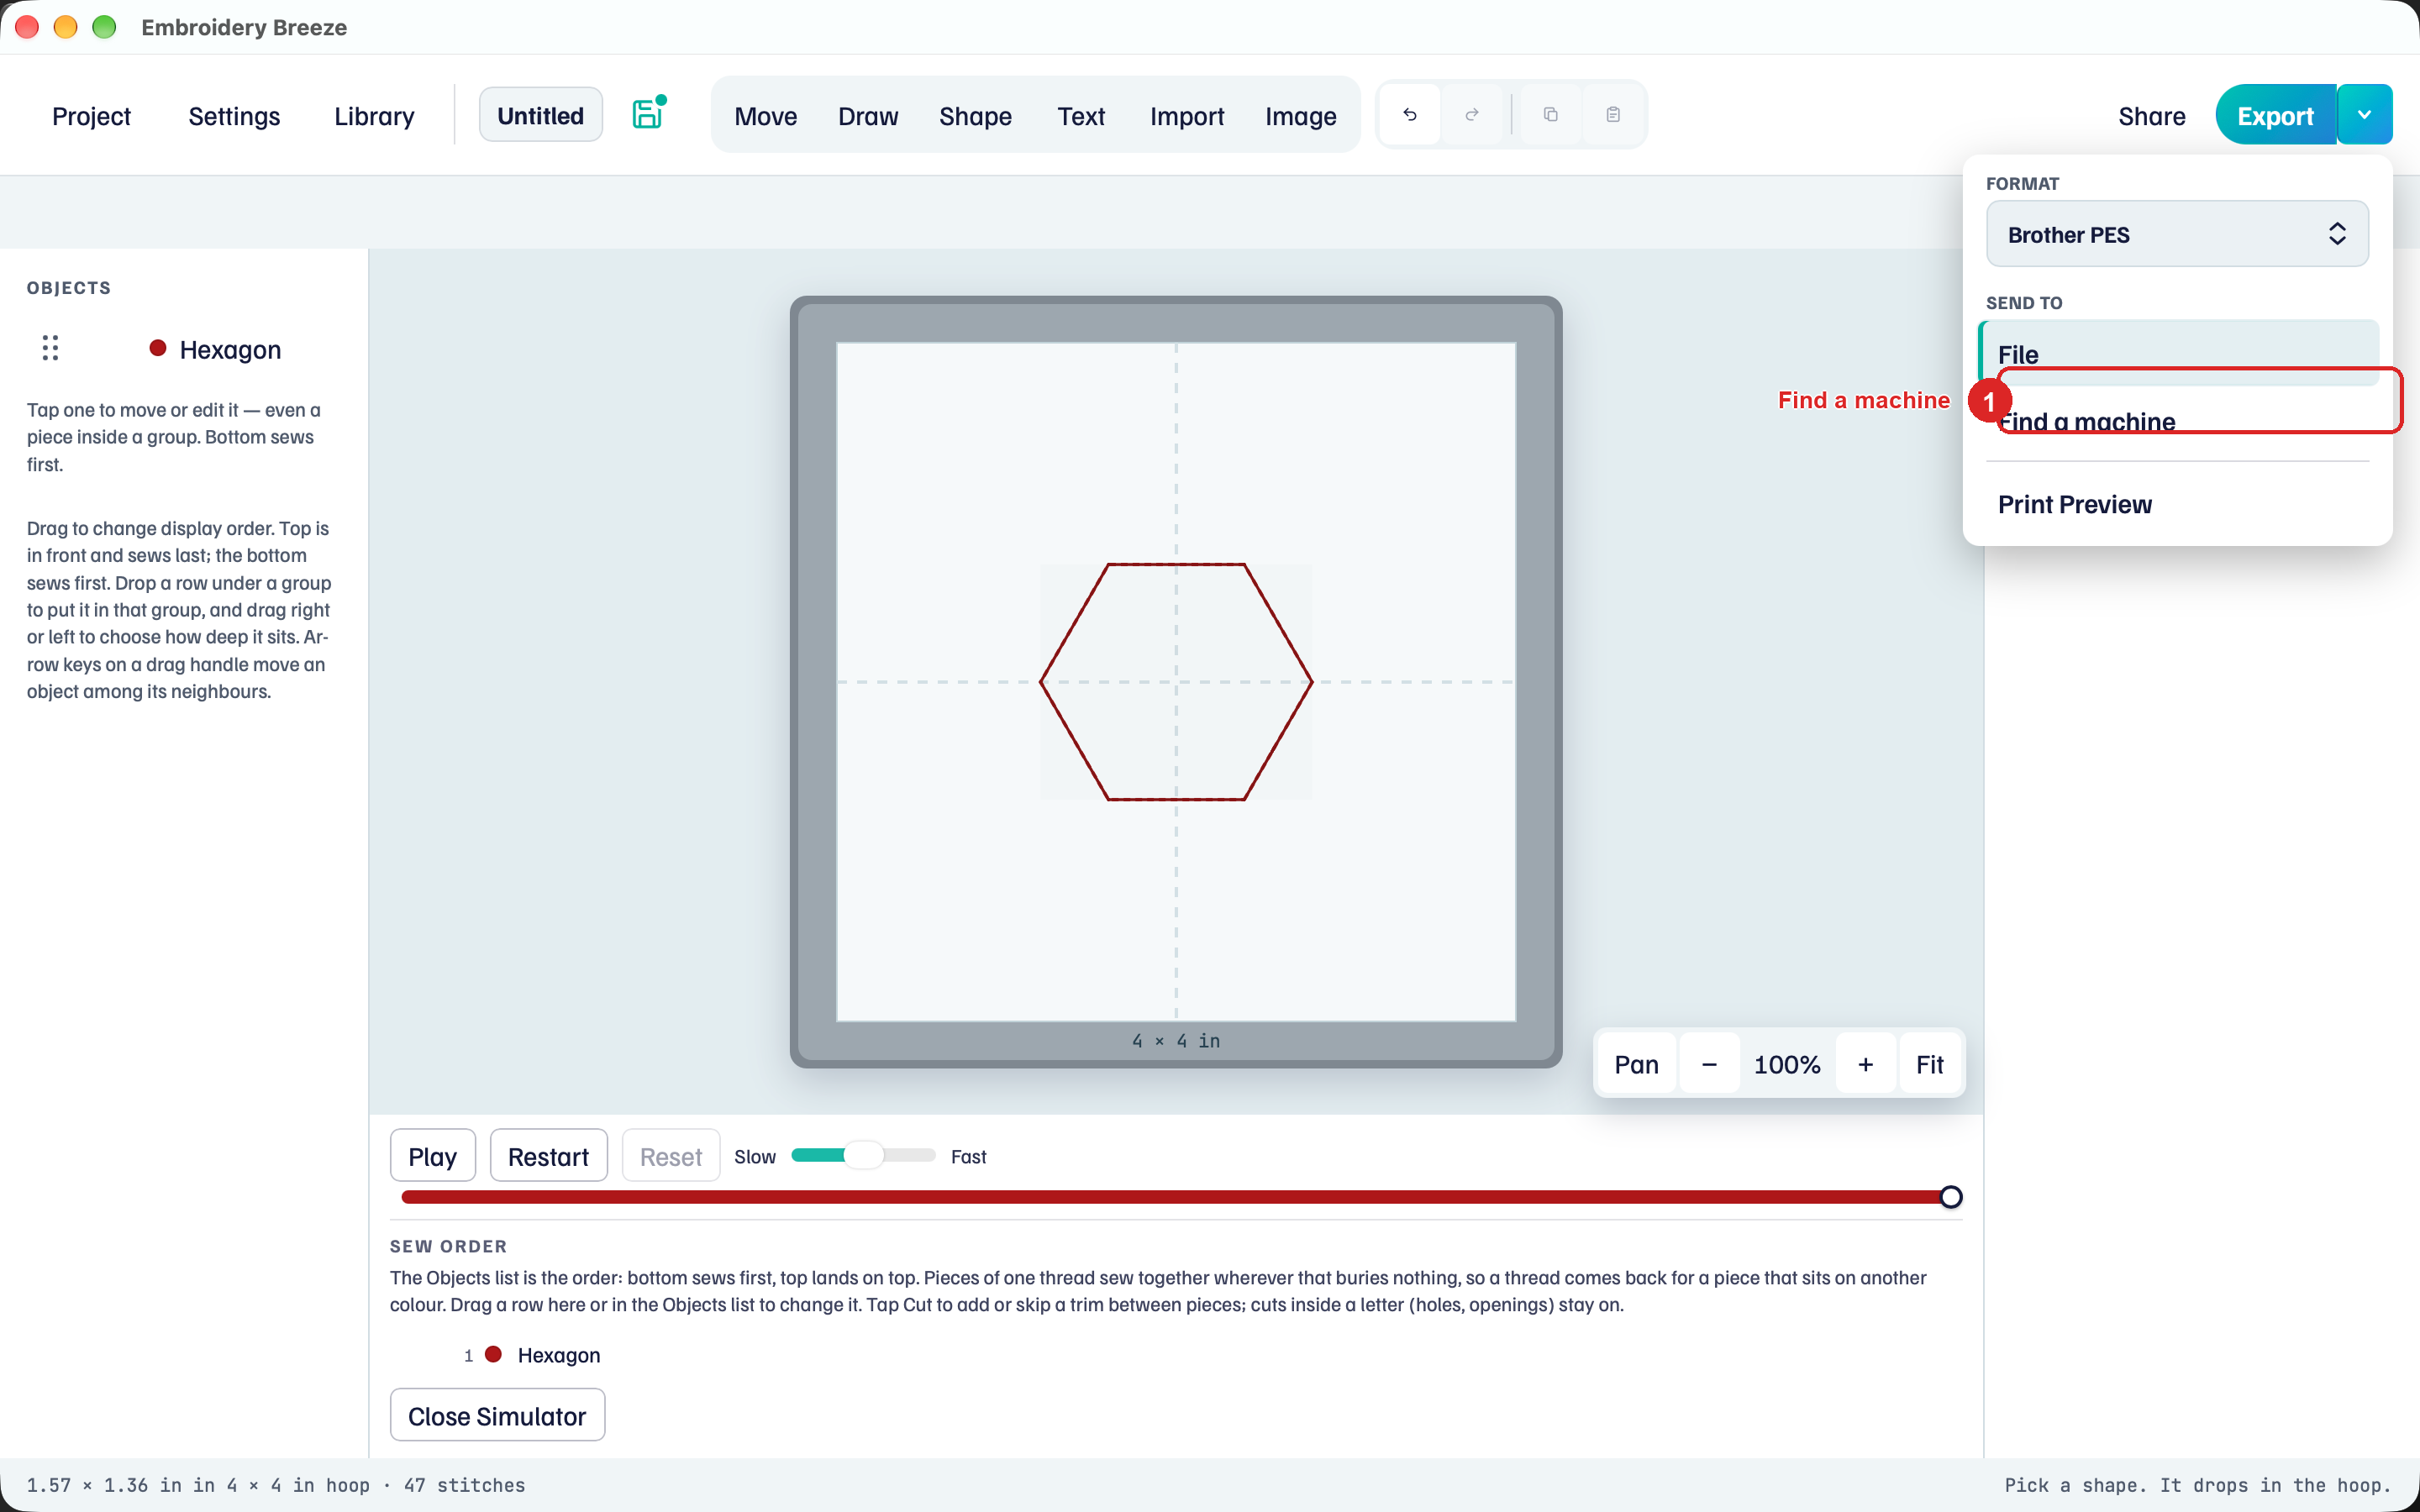Click the Reset simulator button
Viewport: 2420px width, 1512px height.
click(671, 1156)
